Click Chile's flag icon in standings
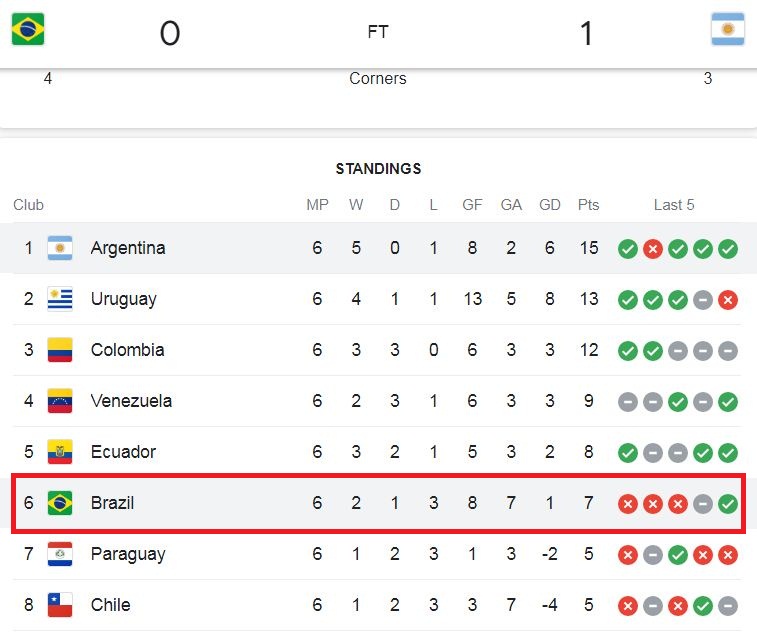The height and width of the screenshot is (637, 757). coord(60,605)
